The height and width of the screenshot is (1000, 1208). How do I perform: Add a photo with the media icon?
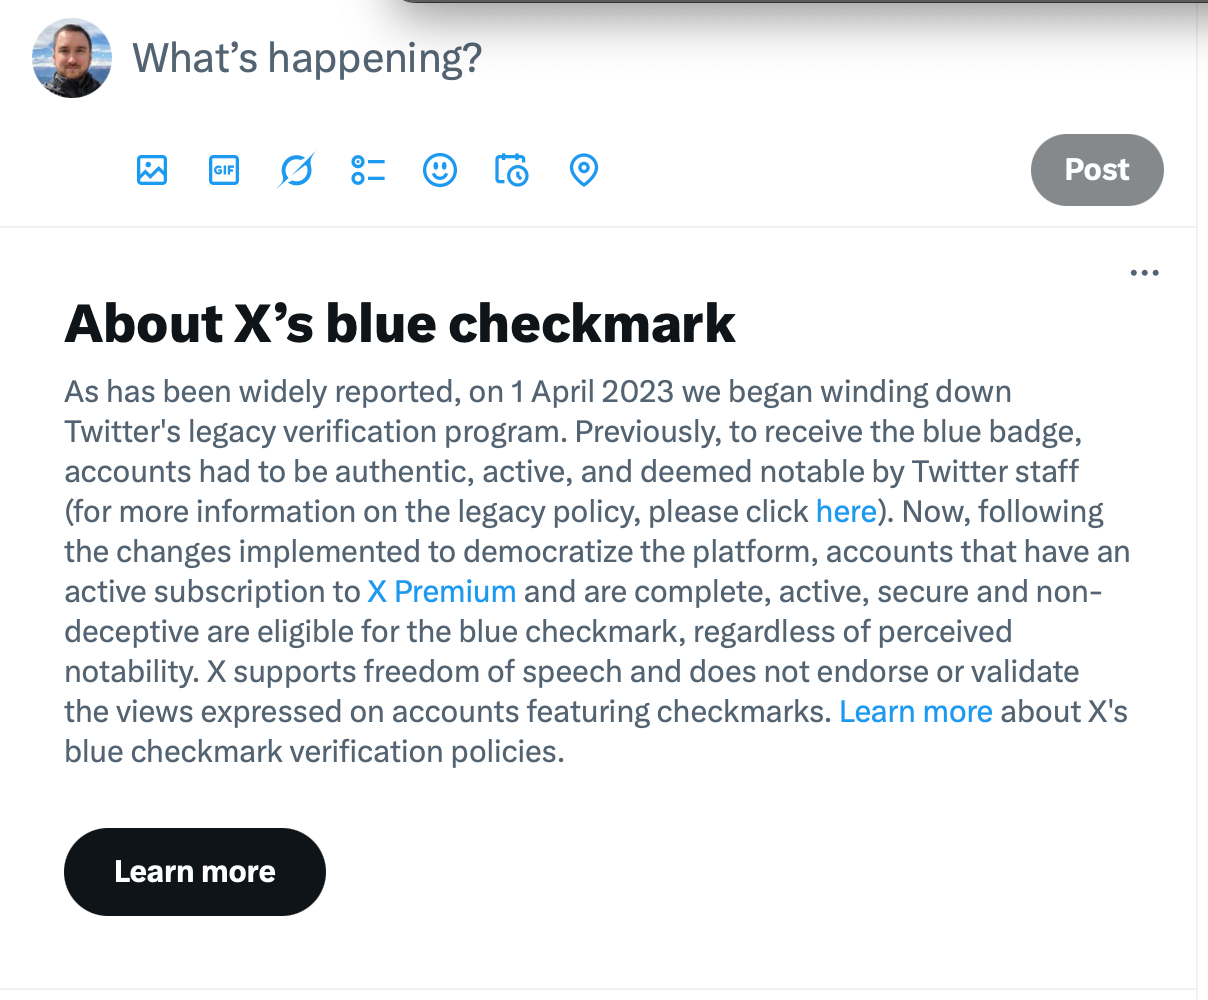click(x=152, y=170)
